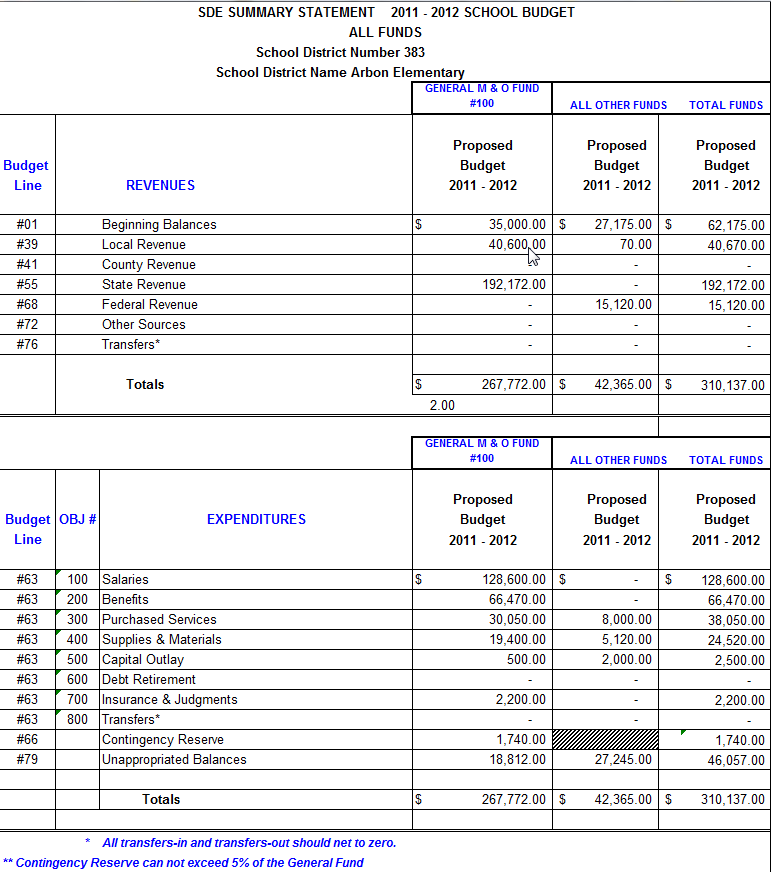Click the EXPENDITURES heading cell
The width and height of the screenshot is (771, 873).
pos(256,519)
